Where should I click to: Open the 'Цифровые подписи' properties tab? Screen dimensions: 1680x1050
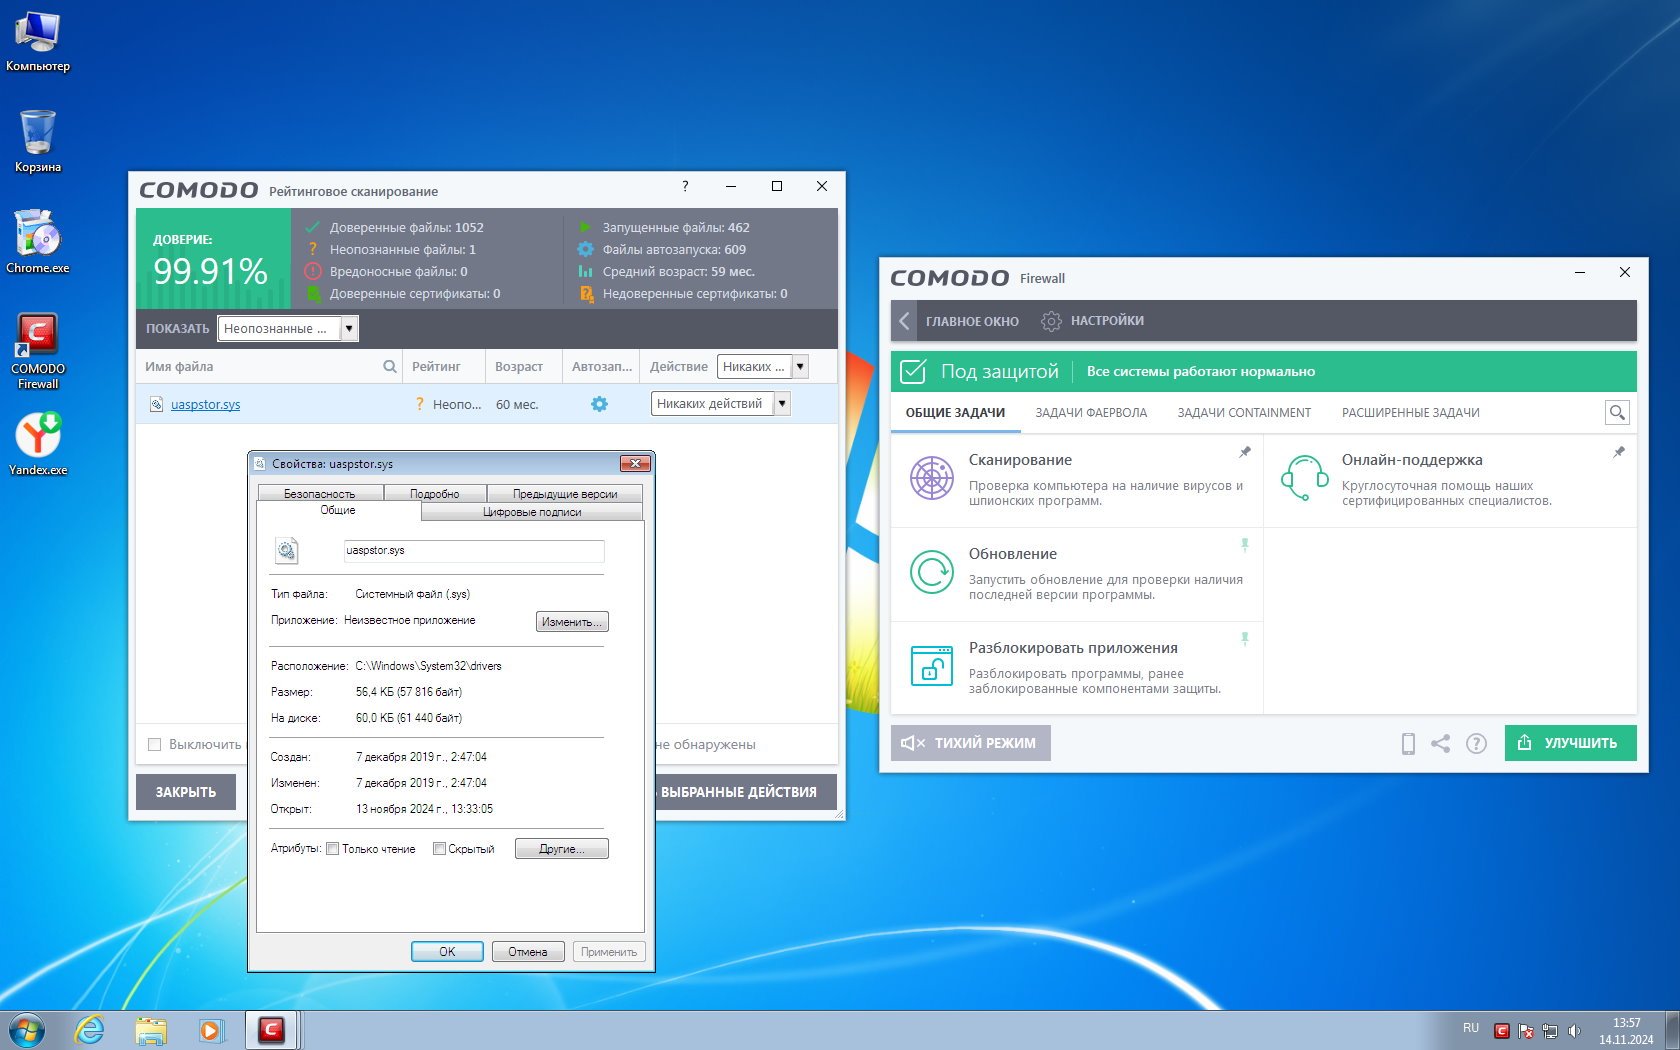[532, 512]
